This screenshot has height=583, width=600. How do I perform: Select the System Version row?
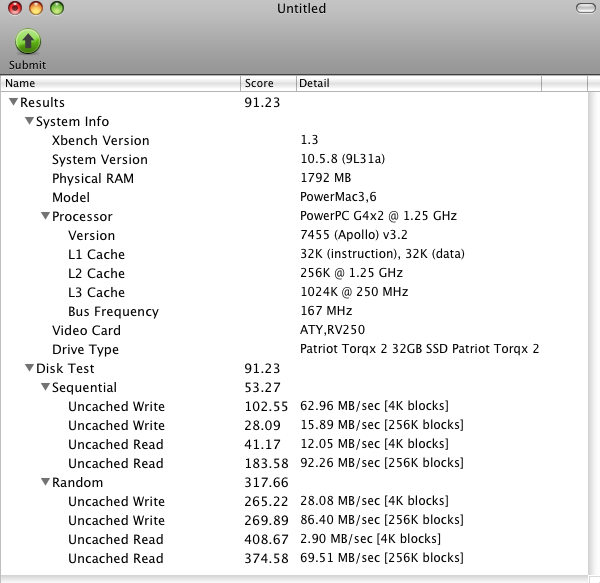294,159
